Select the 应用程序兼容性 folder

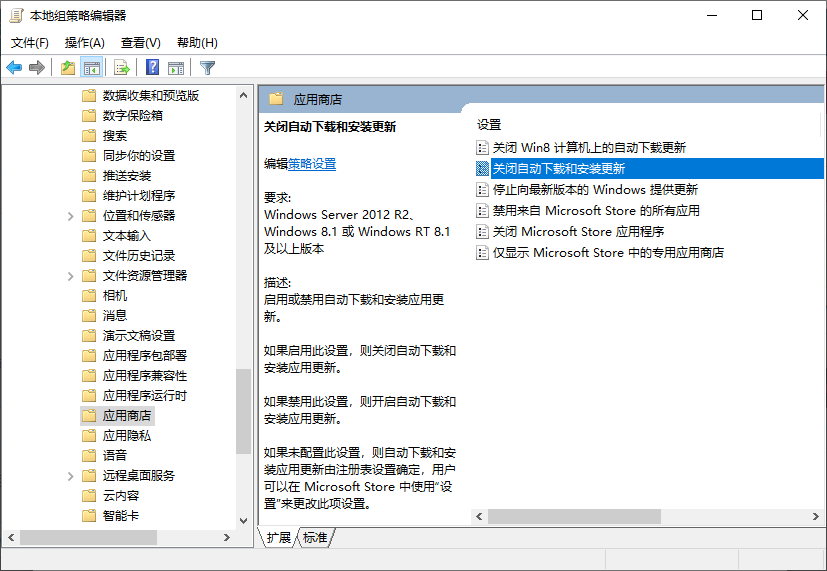tap(145, 375)
